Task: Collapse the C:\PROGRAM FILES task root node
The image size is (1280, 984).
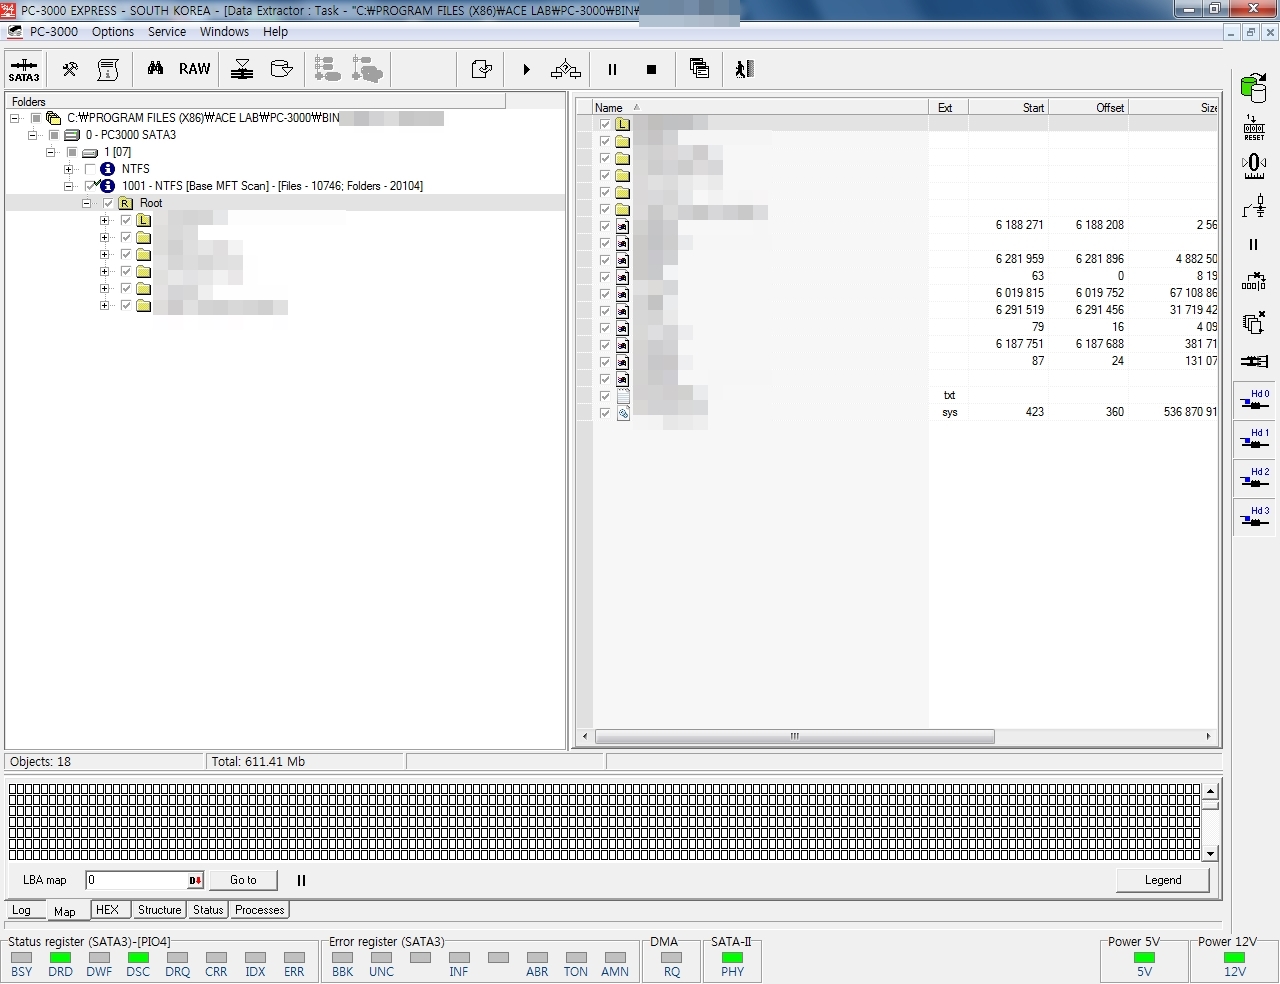Action: point(15,118)
